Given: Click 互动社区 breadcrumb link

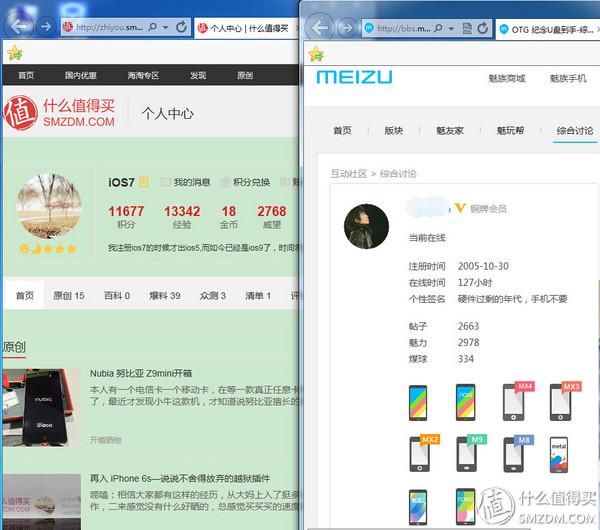Looking at the screenshot, I should click(x=349, y=174).
